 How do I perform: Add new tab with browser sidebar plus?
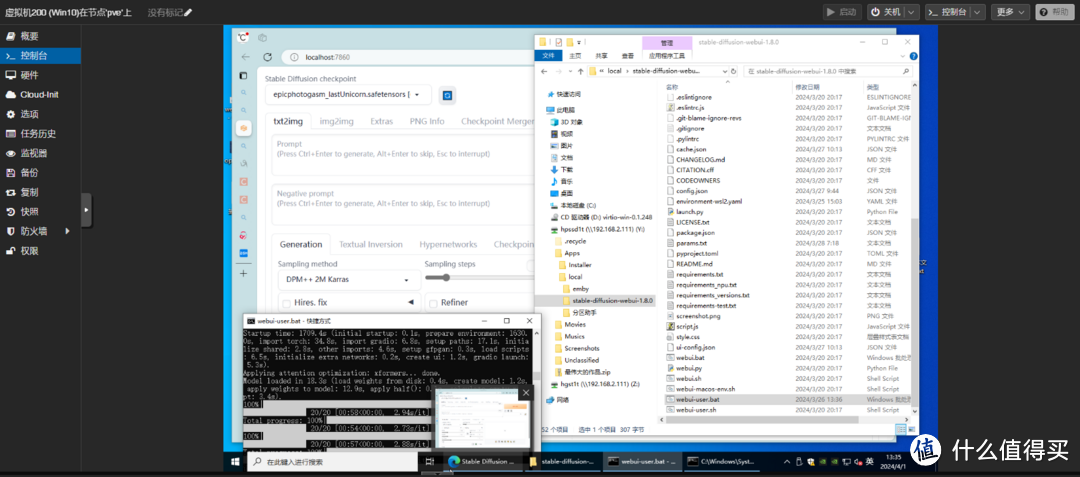pyautogui.click(x=243, y=273)
